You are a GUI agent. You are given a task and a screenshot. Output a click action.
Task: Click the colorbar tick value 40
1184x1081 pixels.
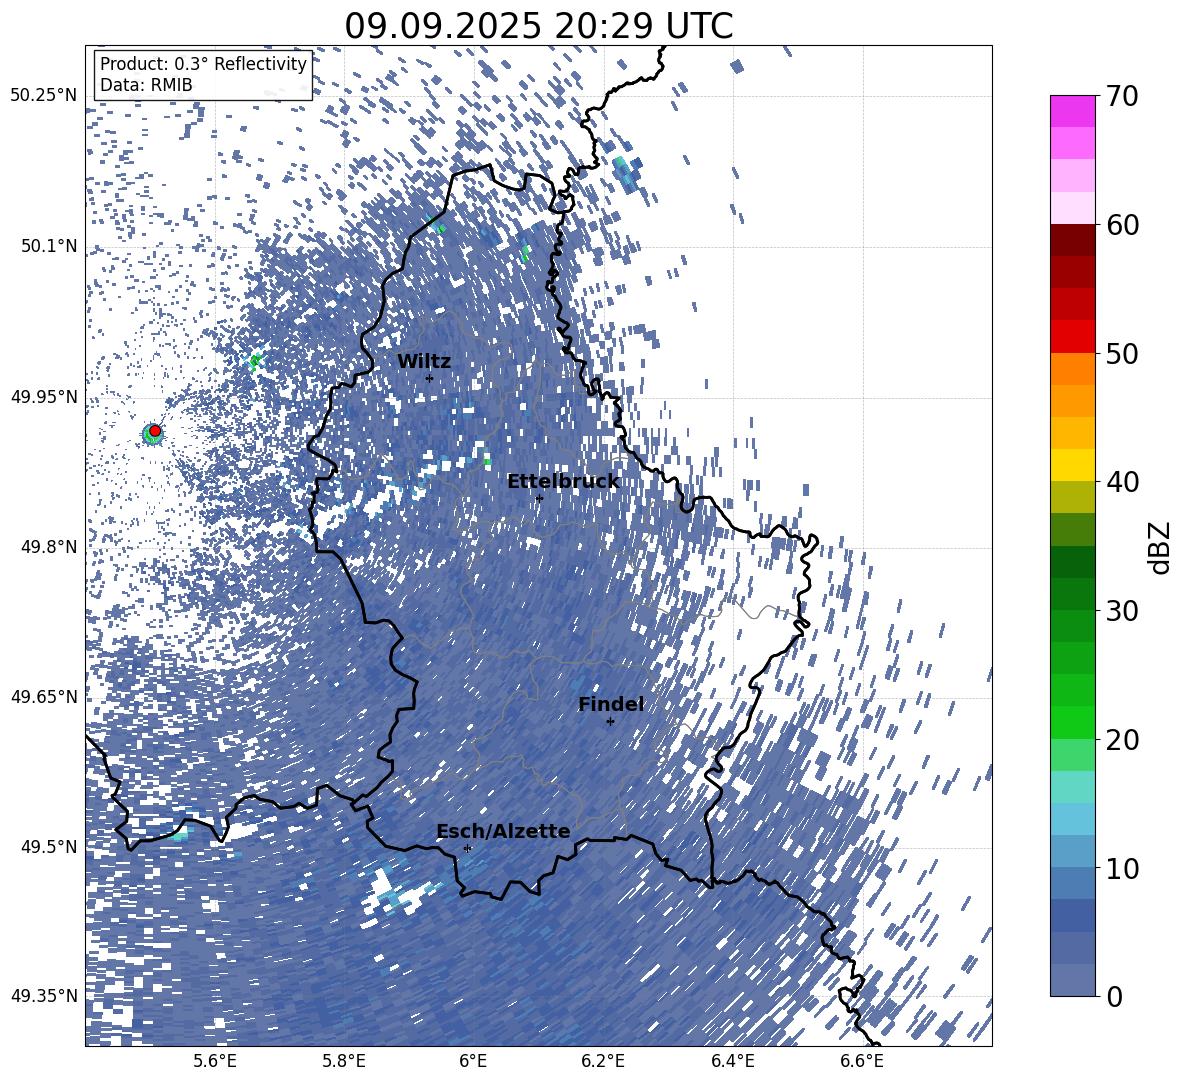click(1121, 482)
